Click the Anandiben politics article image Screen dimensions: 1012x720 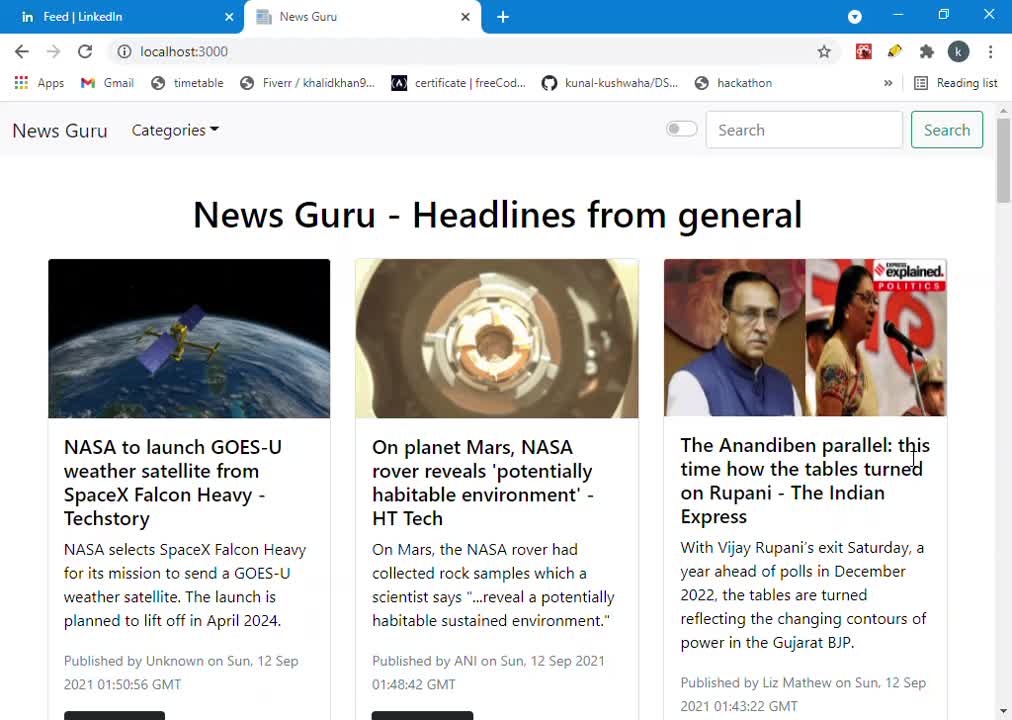[x=805, y=337]
